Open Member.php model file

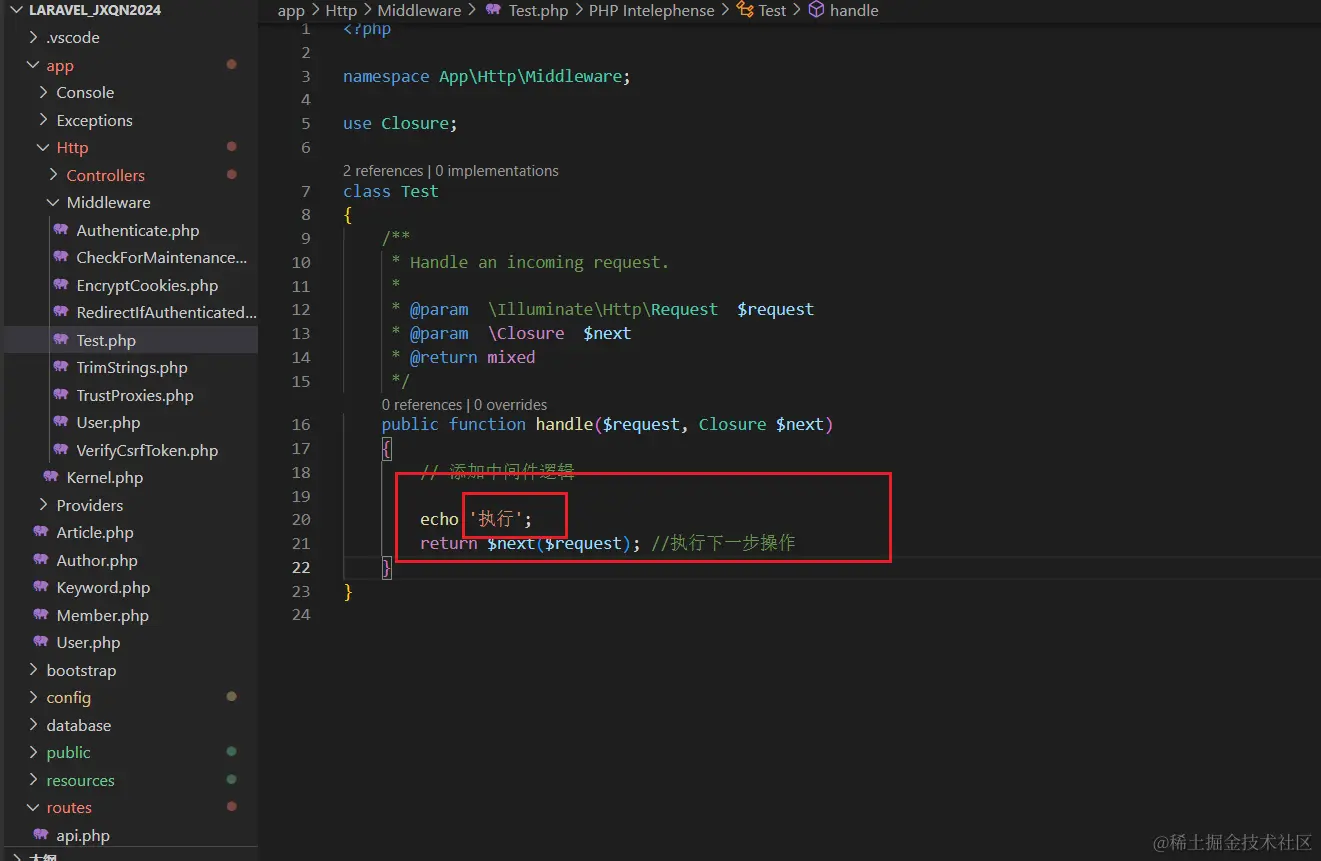[102, 615]
